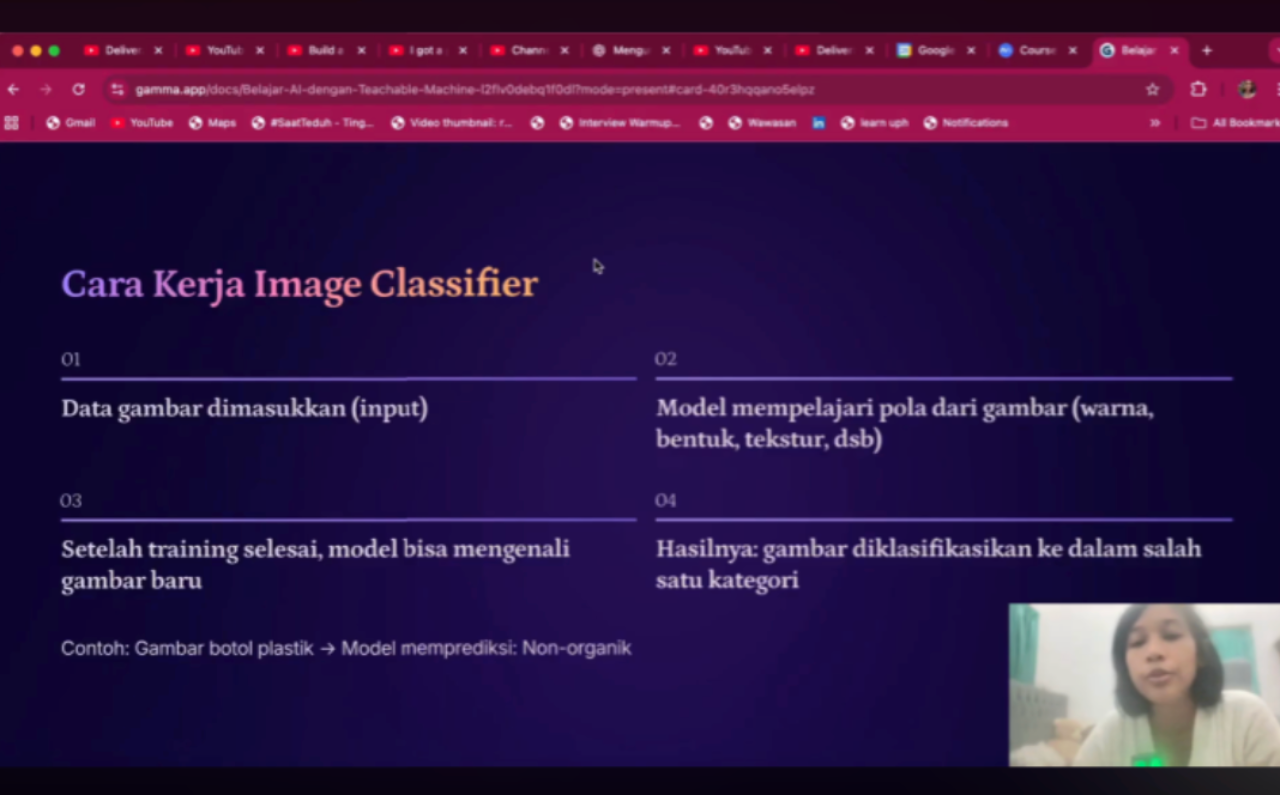The height and width of the screenshot is (800, 1280).
Task: Open the Chrome extensions puzzle icon
Action: tap(1198, 90)
